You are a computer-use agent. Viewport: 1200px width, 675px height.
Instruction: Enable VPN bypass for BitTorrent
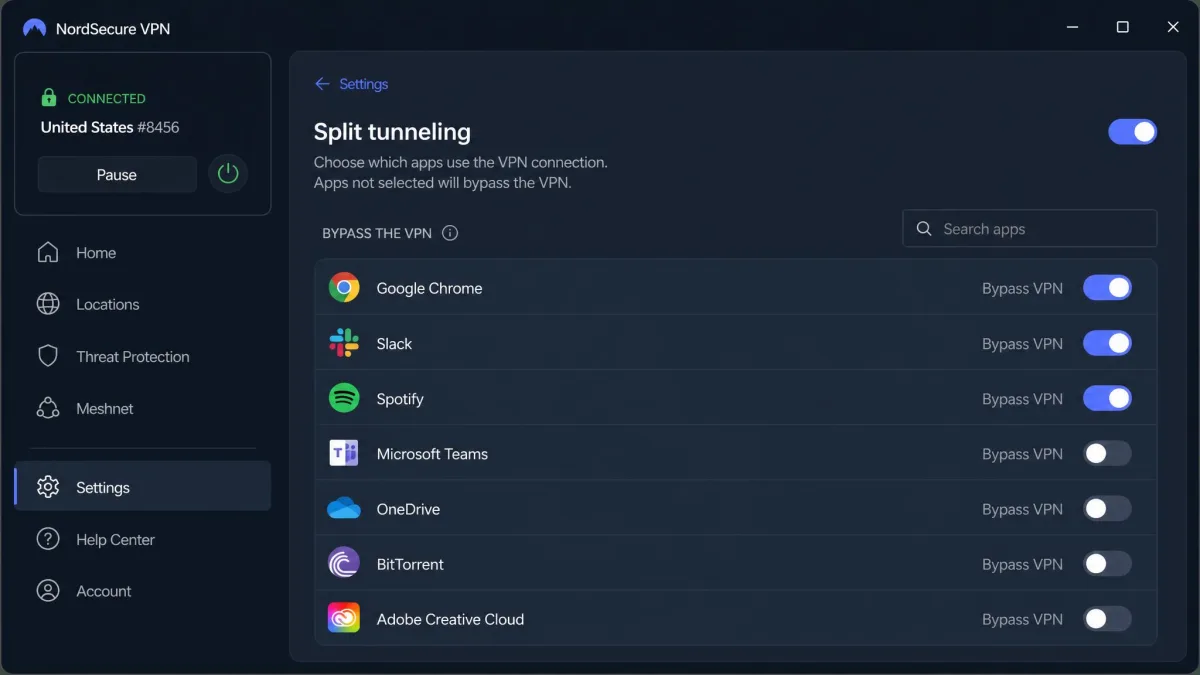pos(1107,564)
